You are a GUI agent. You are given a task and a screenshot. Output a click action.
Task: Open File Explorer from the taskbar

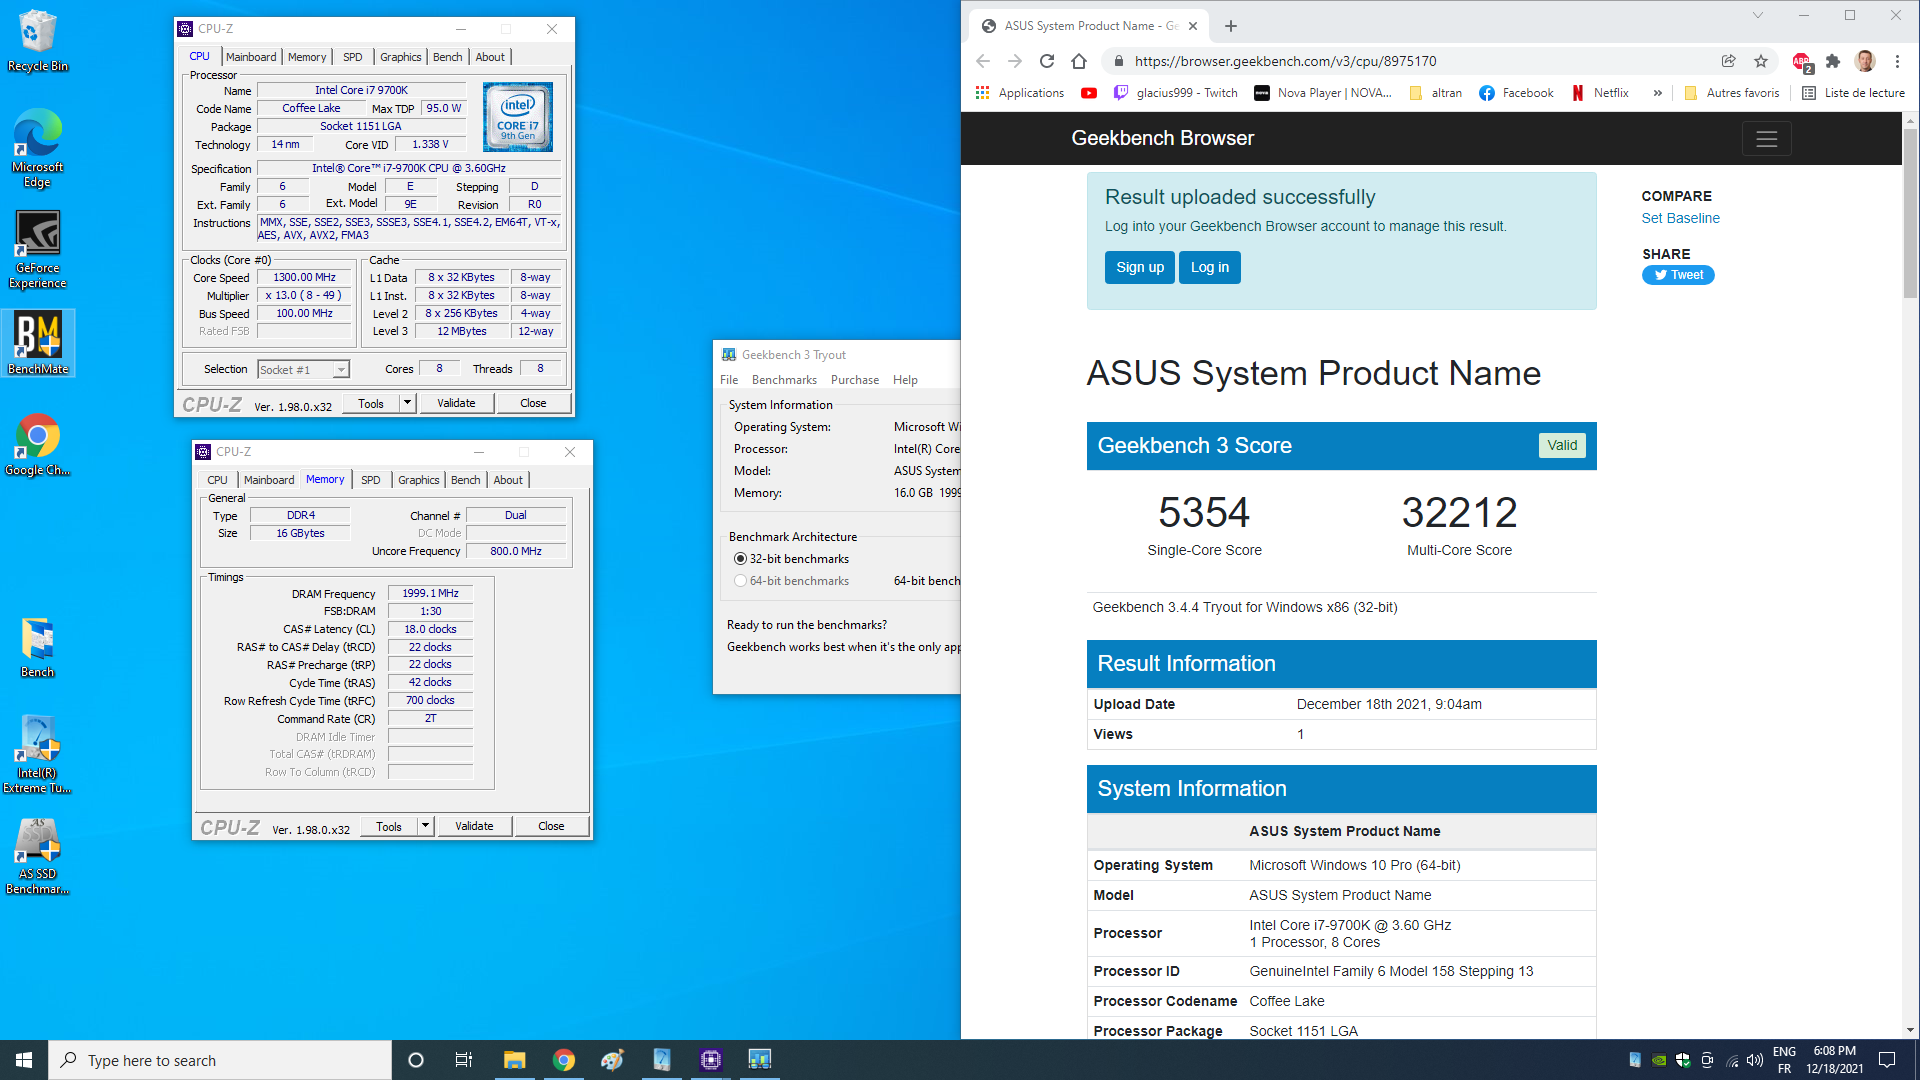514,1060
